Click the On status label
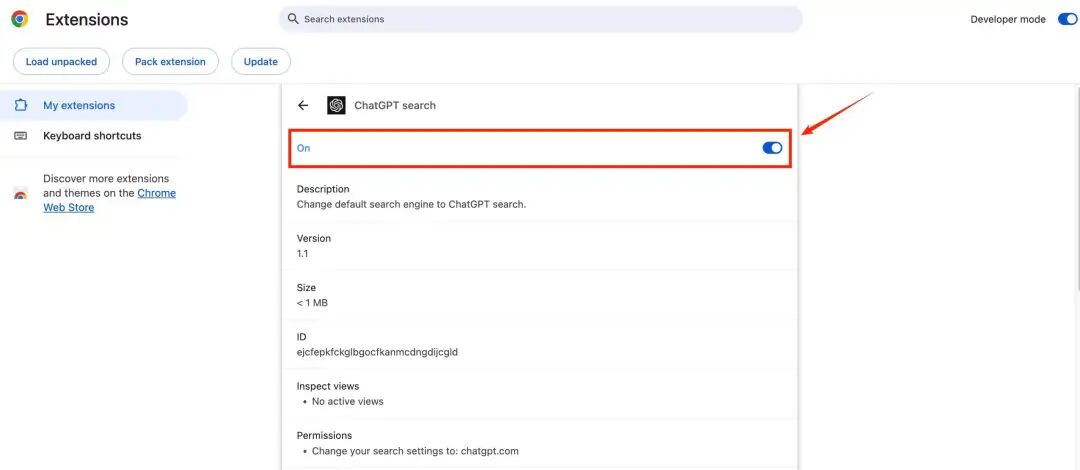 303,148
